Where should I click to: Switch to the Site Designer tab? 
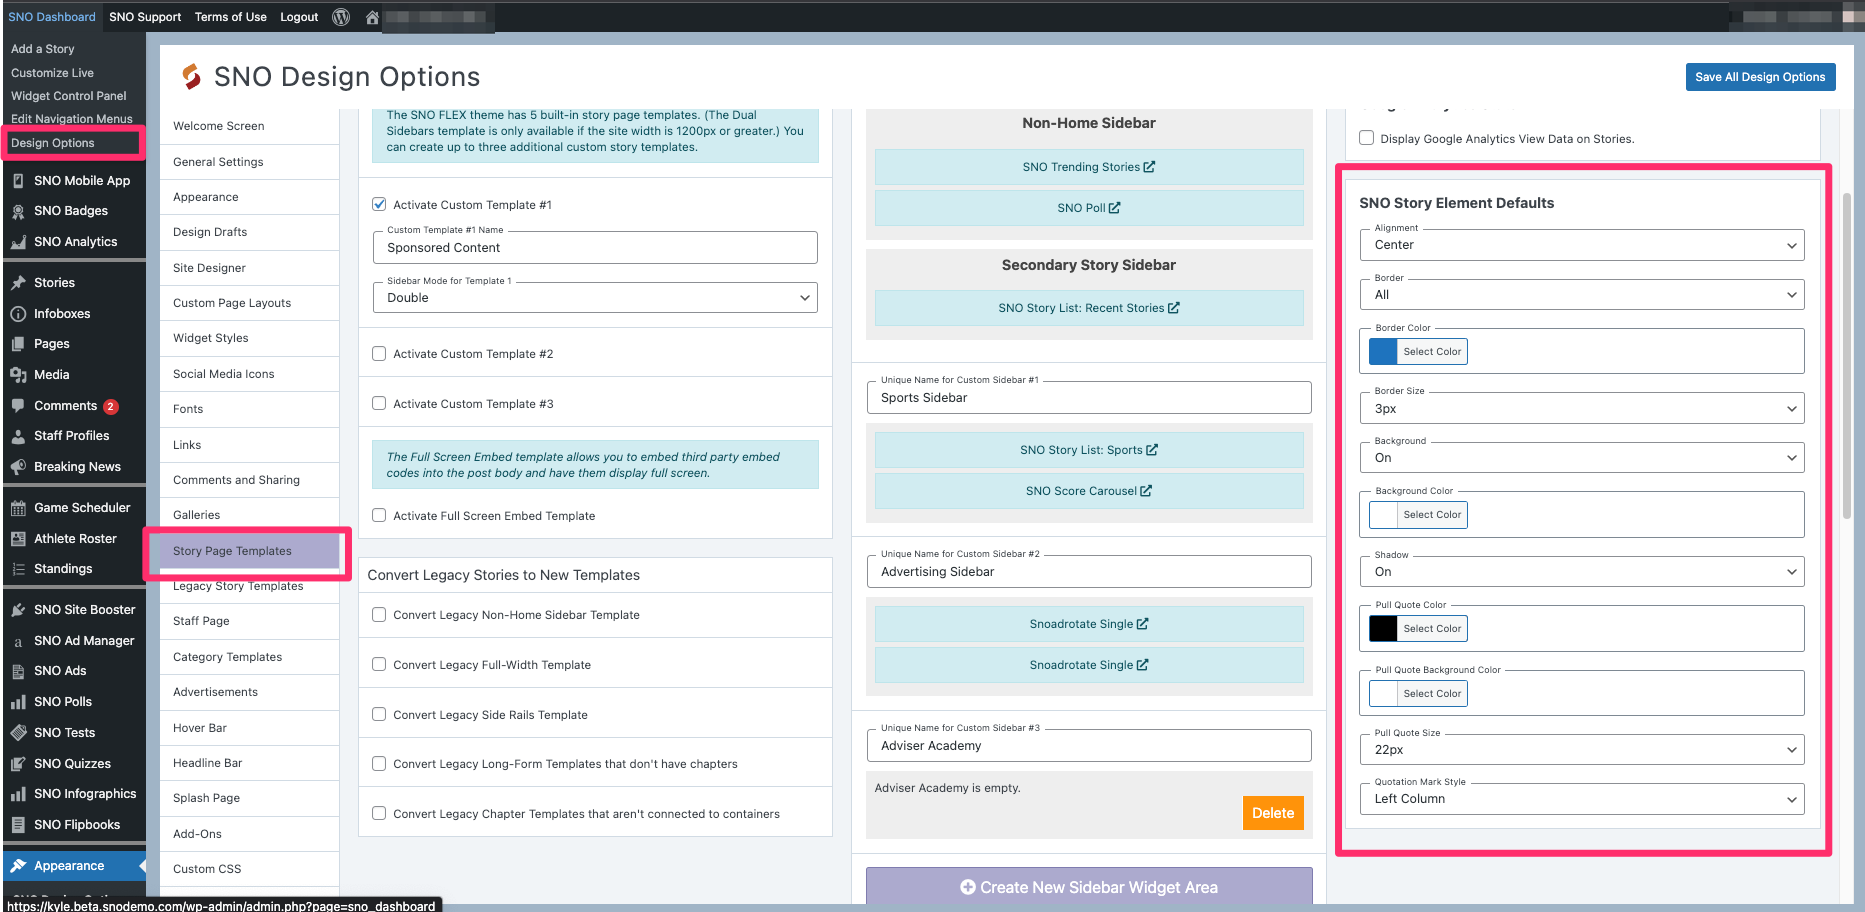click(249, 268)
